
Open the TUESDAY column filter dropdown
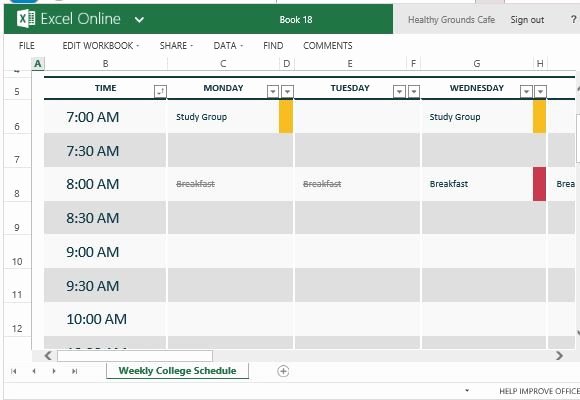pos(399,91)
